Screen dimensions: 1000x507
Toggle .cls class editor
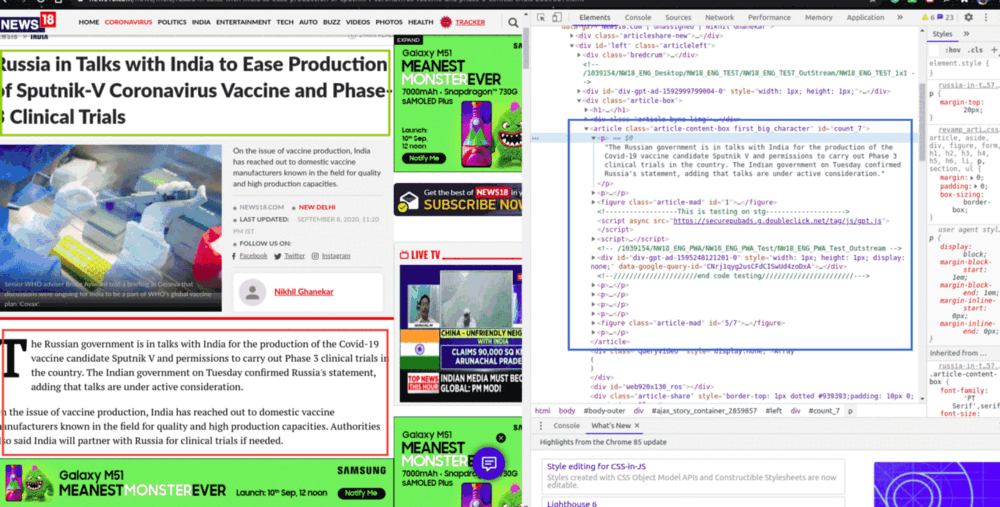click(975, 50)
